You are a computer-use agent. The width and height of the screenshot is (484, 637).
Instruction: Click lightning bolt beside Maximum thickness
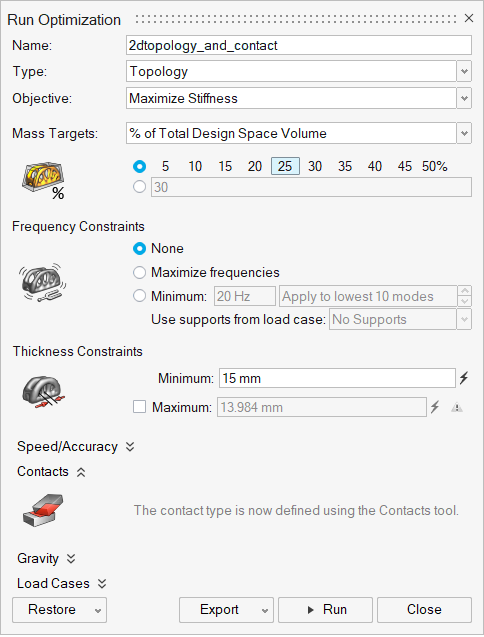[x=435, y=407]
